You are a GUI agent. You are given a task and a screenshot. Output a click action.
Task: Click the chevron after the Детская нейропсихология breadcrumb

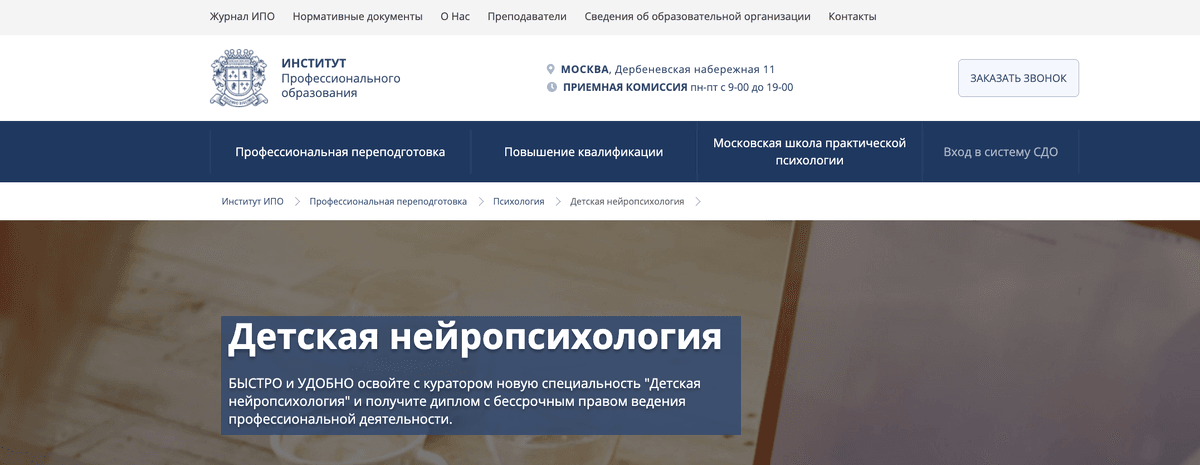698,202
